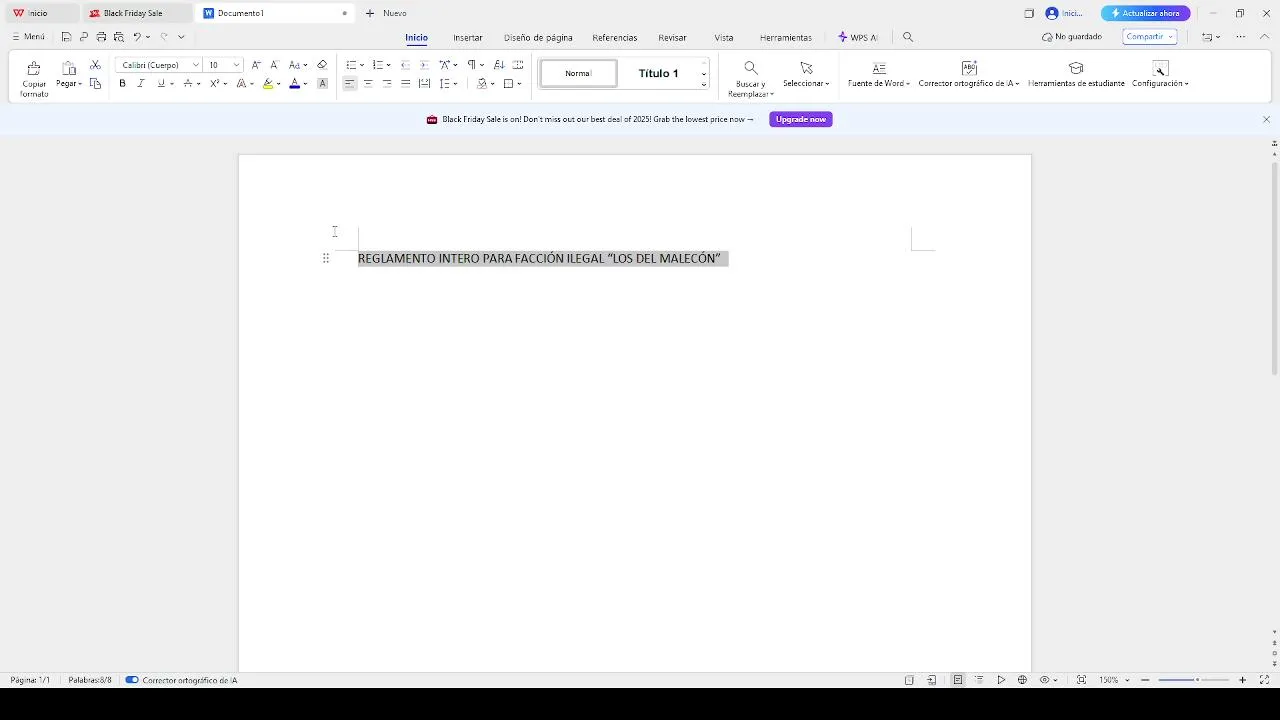Open the Herramientas tab
1280x720 pixels.
tap(786, 38)
